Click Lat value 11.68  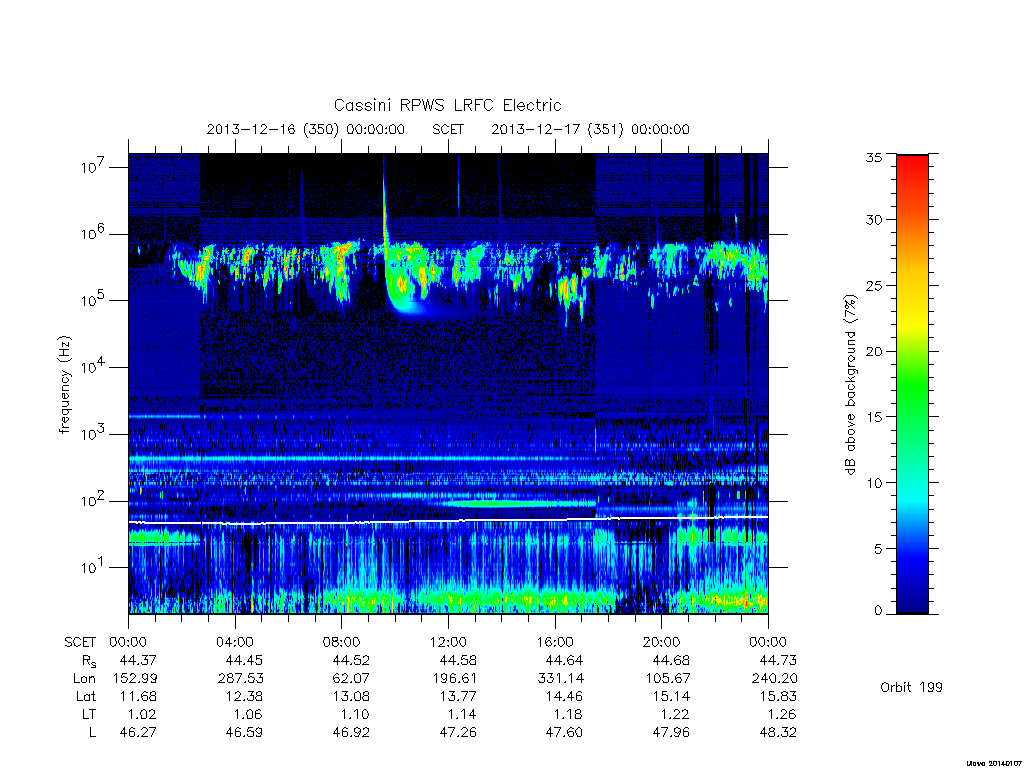click(138, 696)
